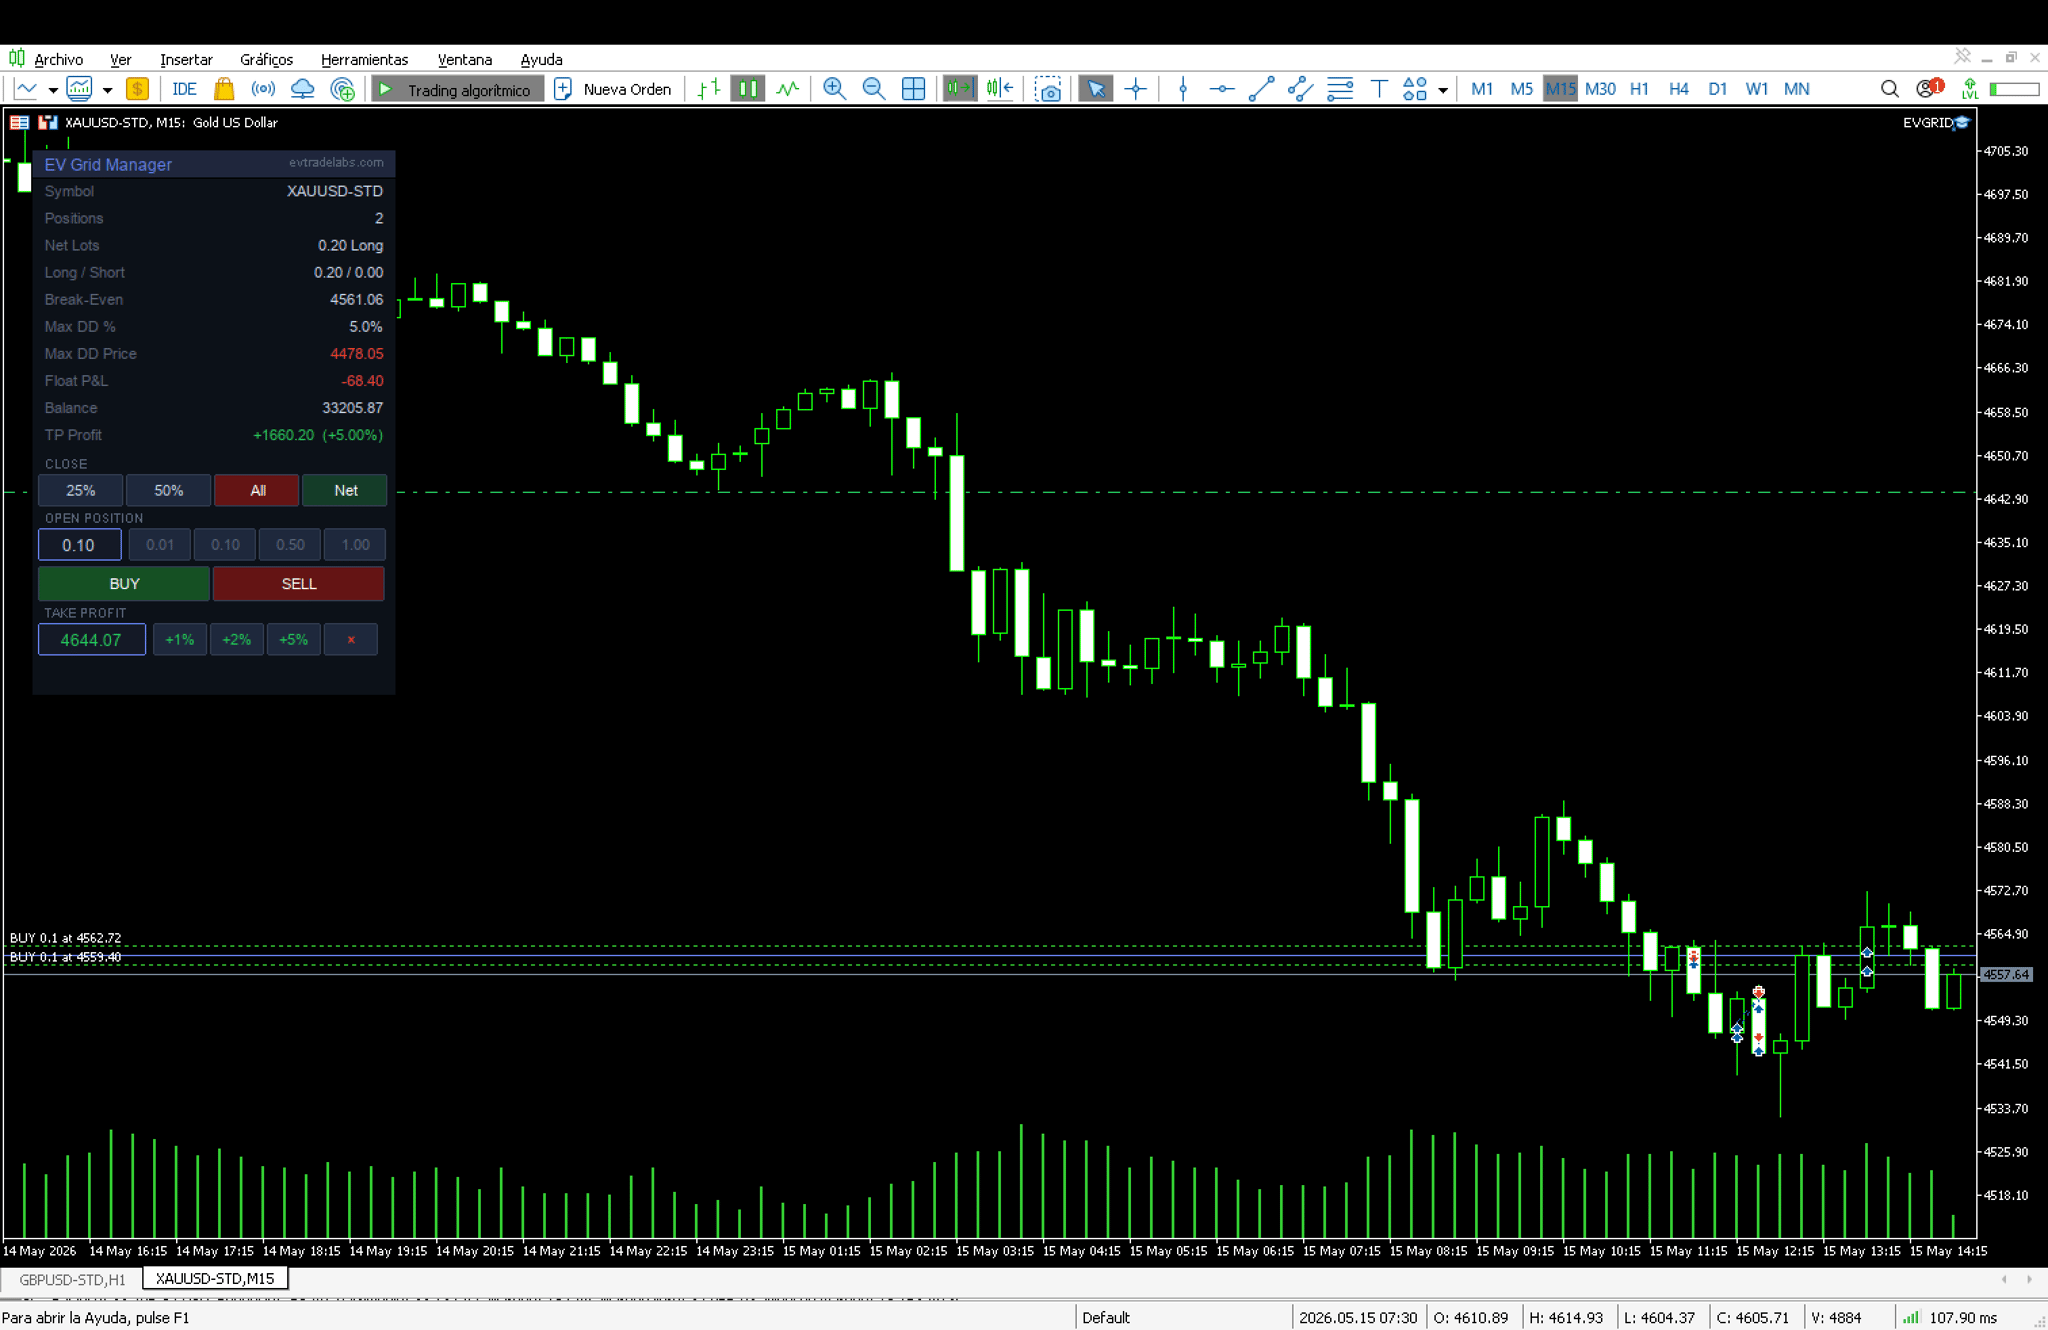Toggle chart shift
2048x1330 pixels.
point(999,89)
